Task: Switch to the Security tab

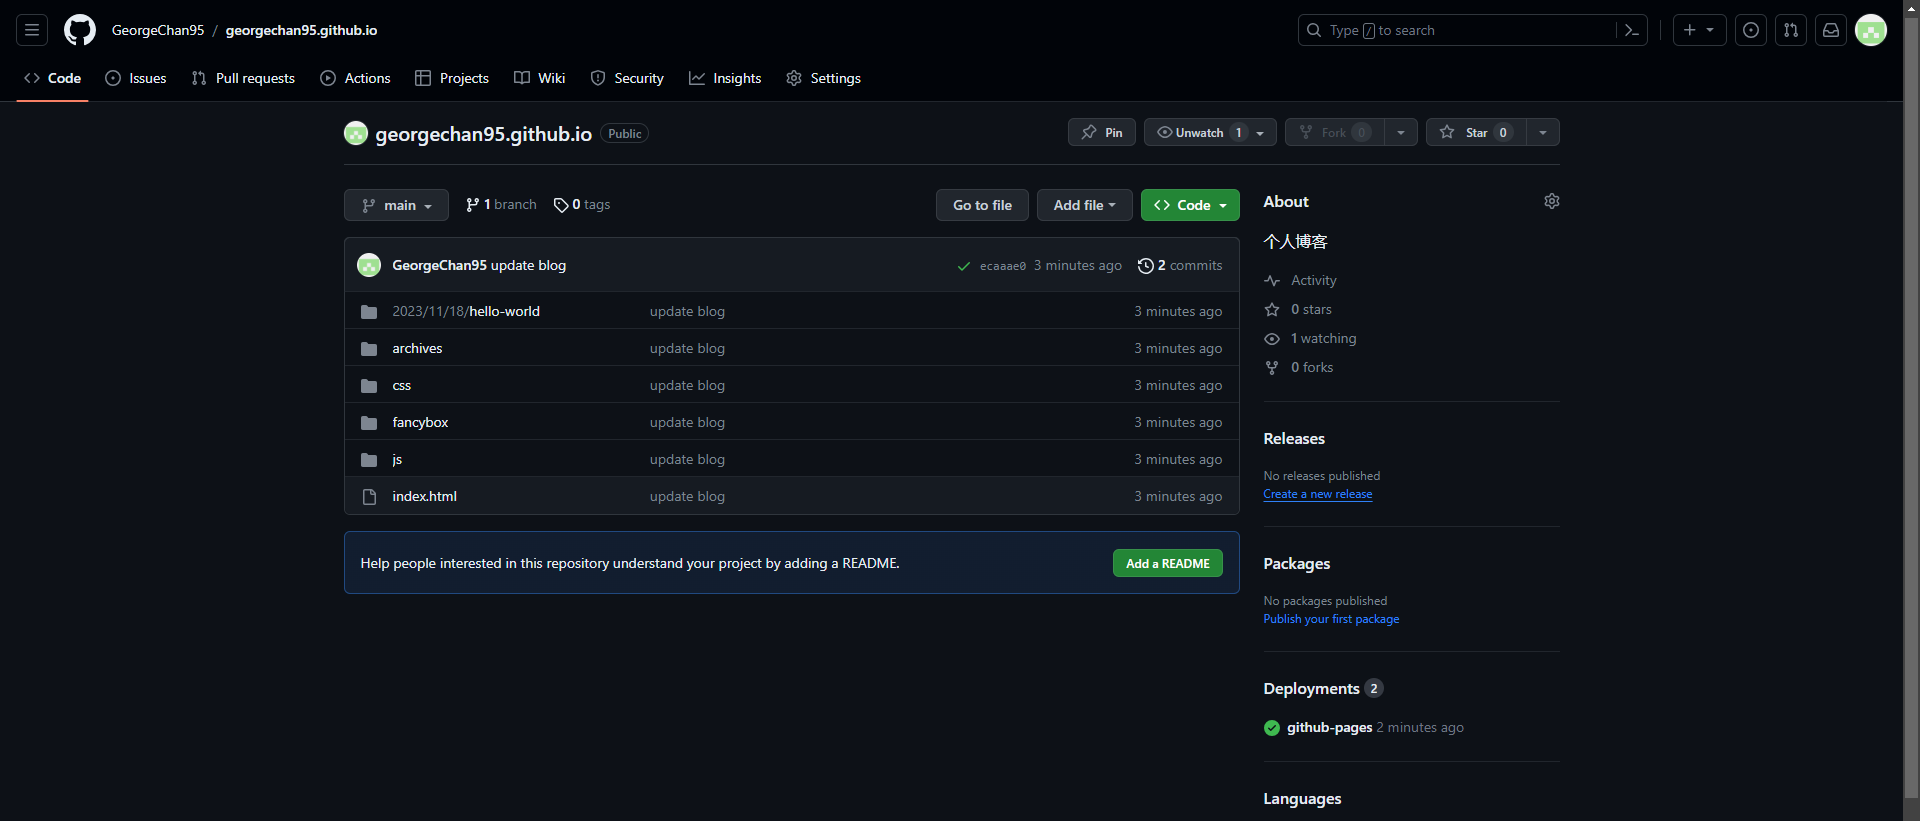Action: pyautogui.click(x=627, y=78)
